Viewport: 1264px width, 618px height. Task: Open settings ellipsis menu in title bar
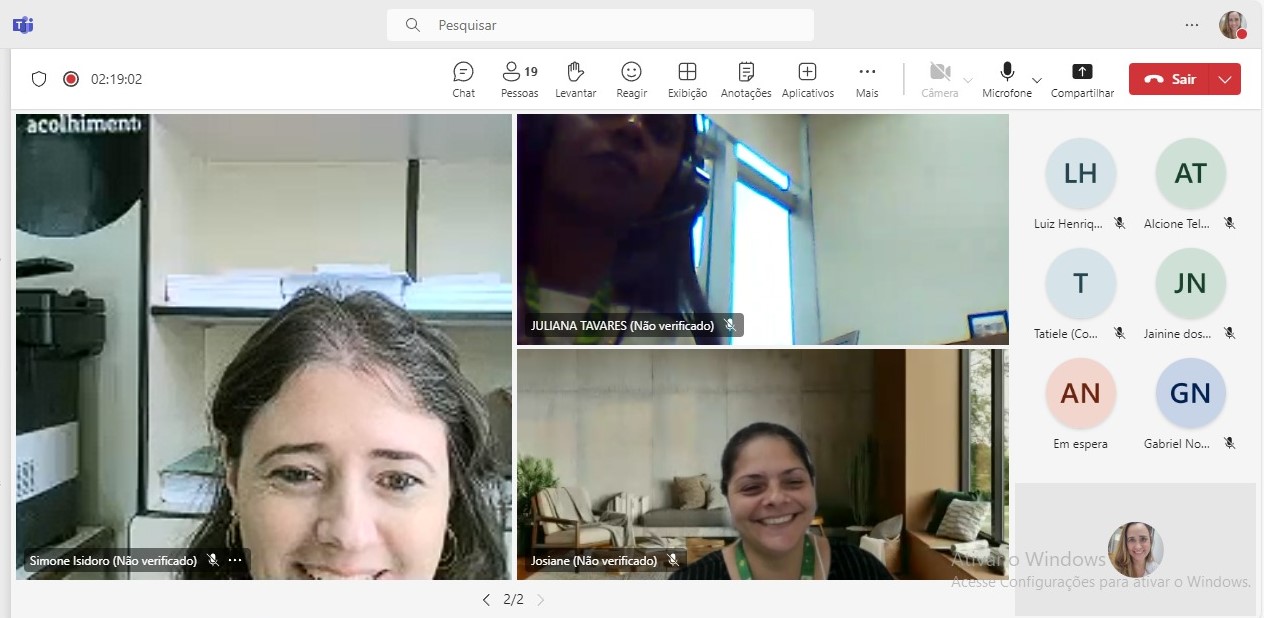click(1191, 25)
